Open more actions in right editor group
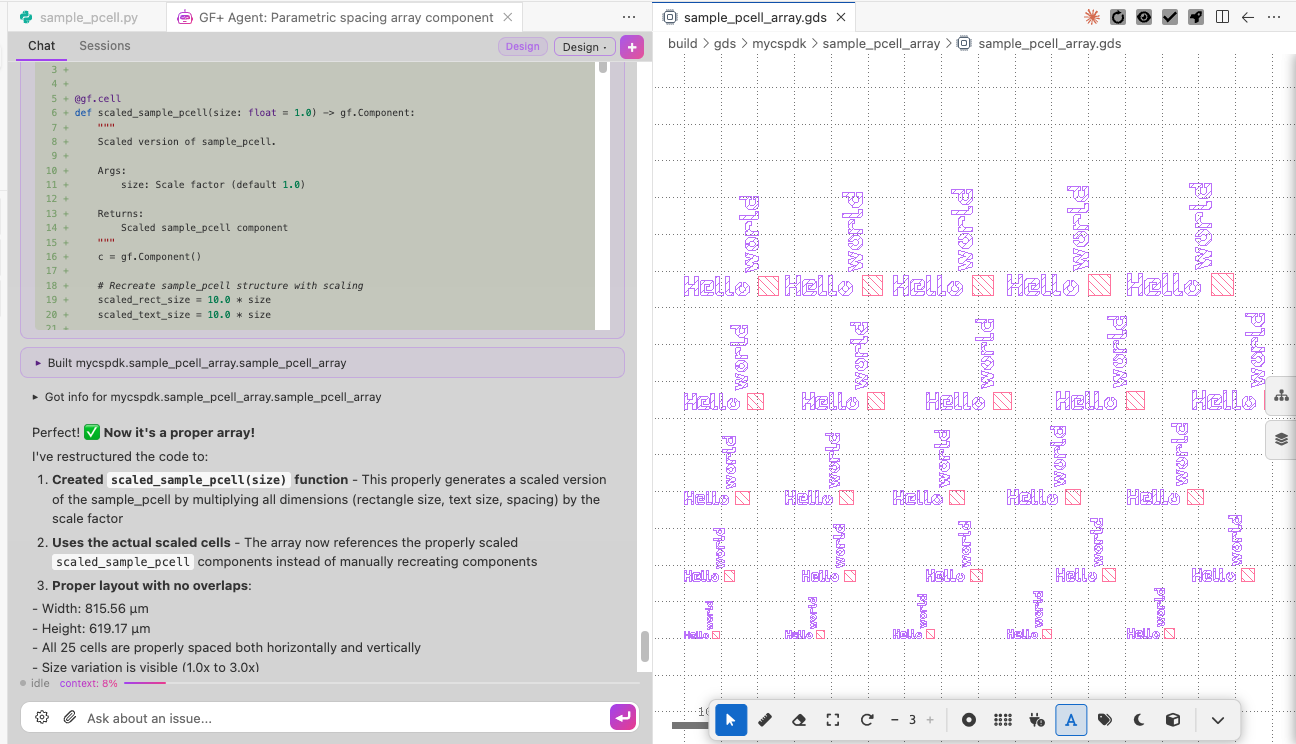 pyautogui.click(x=1274, y=17)
